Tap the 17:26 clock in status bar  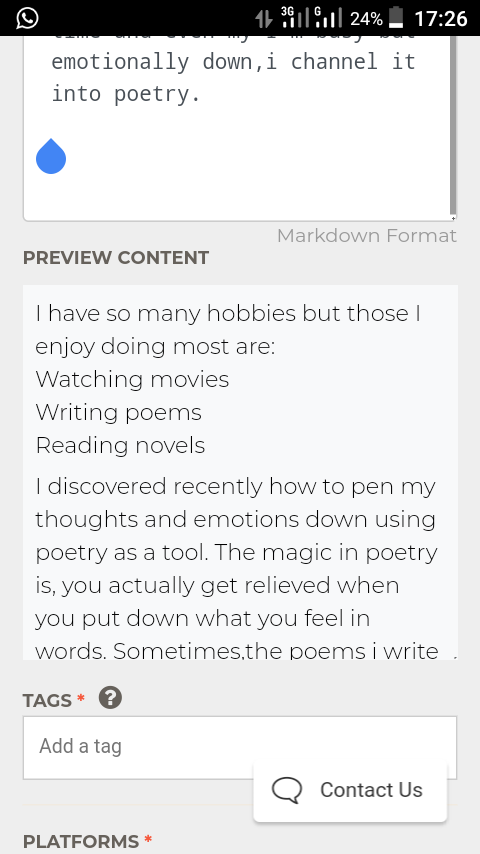(x=441, y=19)
